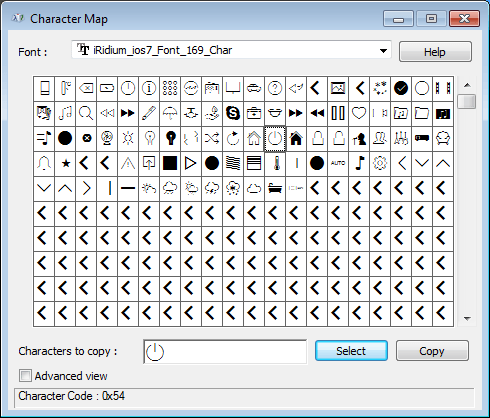Choose the thermometer glyph in fourth row
The width and height of the screenshot is (490, 418).
click(x=275, y=163)
